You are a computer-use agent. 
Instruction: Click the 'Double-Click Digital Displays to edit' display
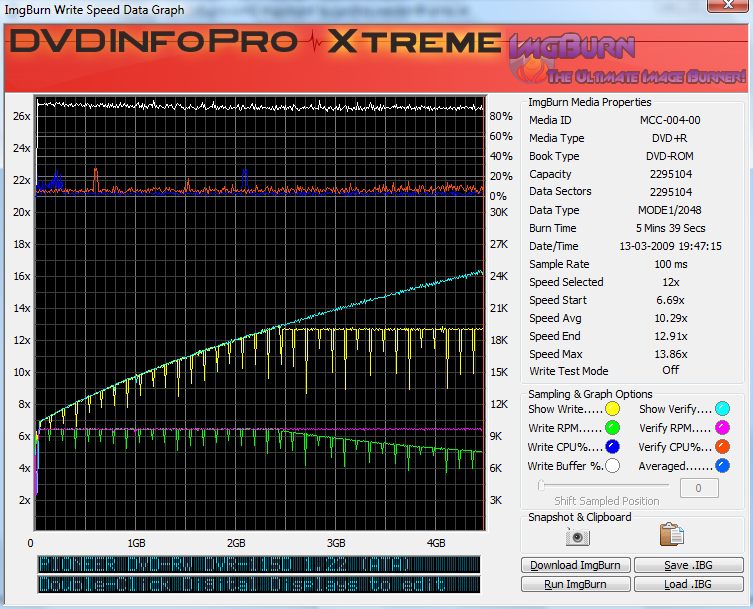259,584
